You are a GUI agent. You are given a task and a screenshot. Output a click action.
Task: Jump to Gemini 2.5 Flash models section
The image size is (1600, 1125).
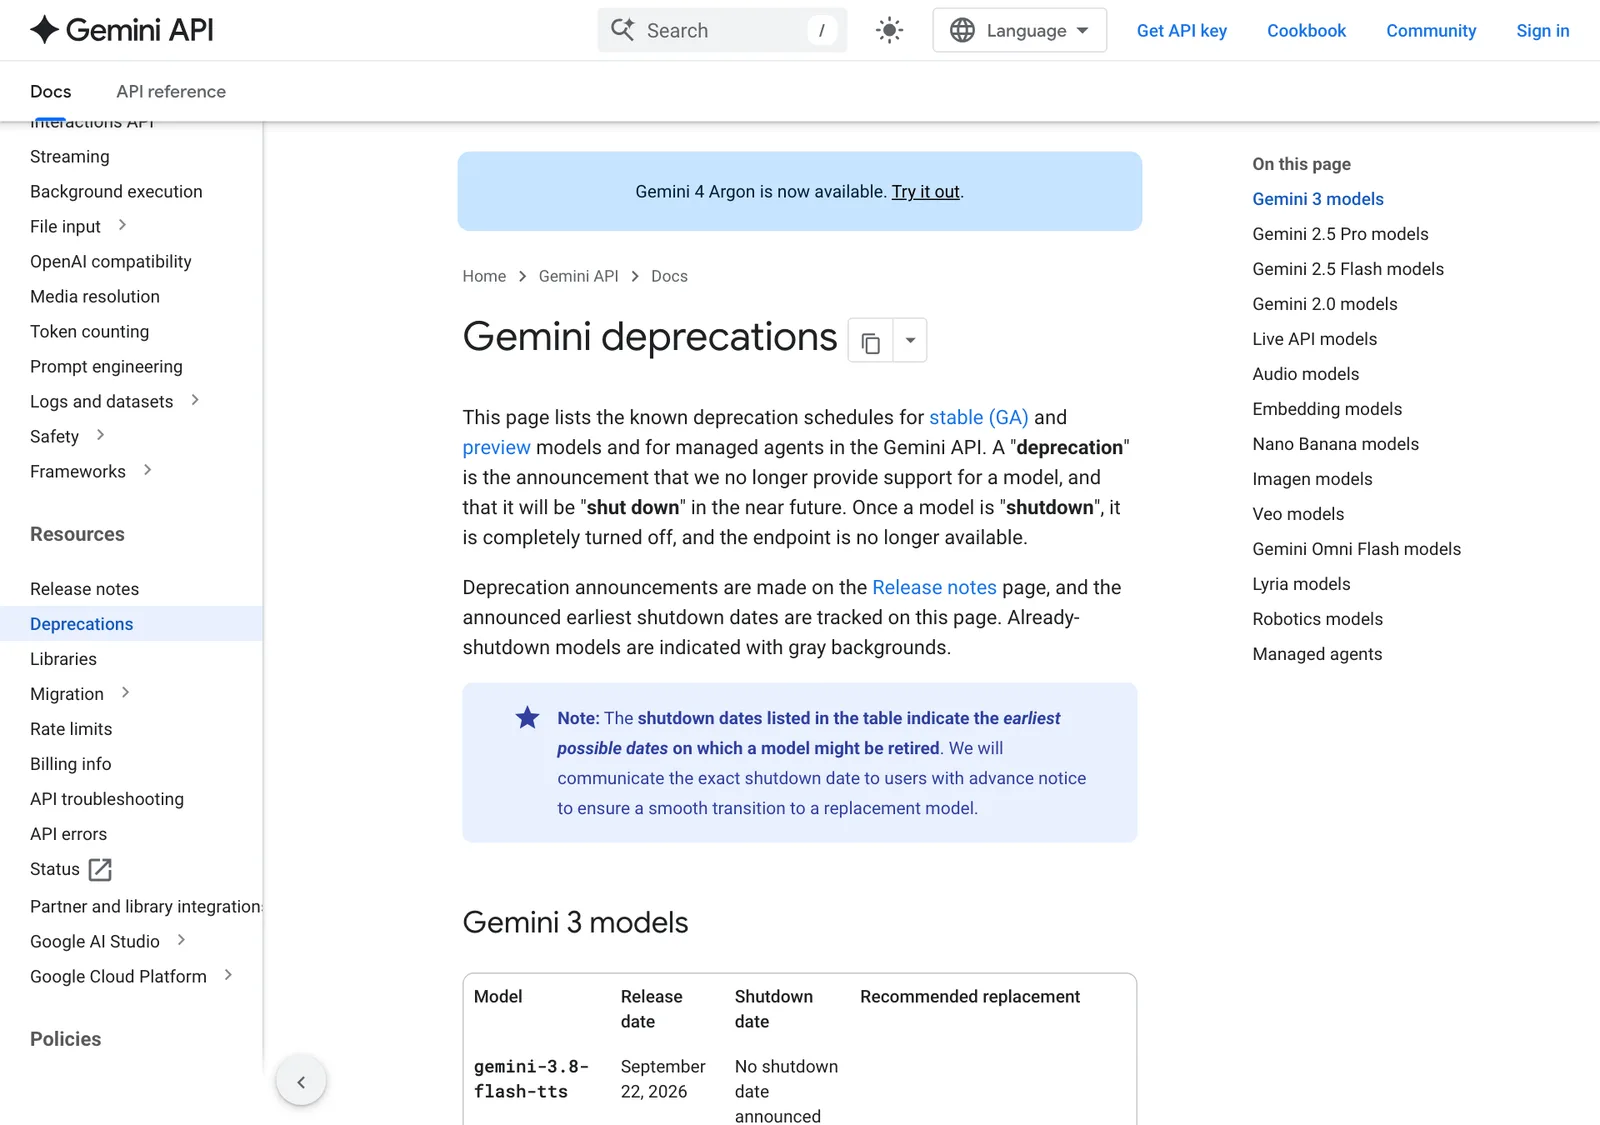coord(1348,269)
